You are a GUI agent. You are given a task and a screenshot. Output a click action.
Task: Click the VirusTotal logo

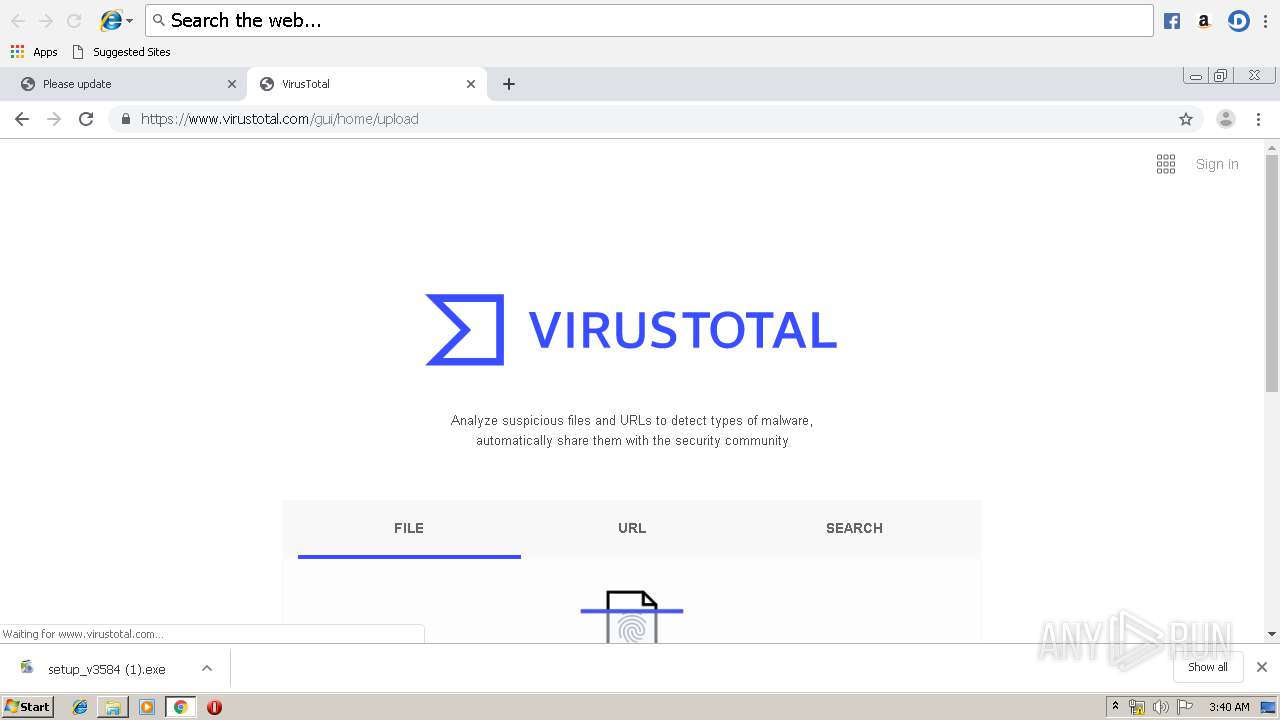[631, 330]
